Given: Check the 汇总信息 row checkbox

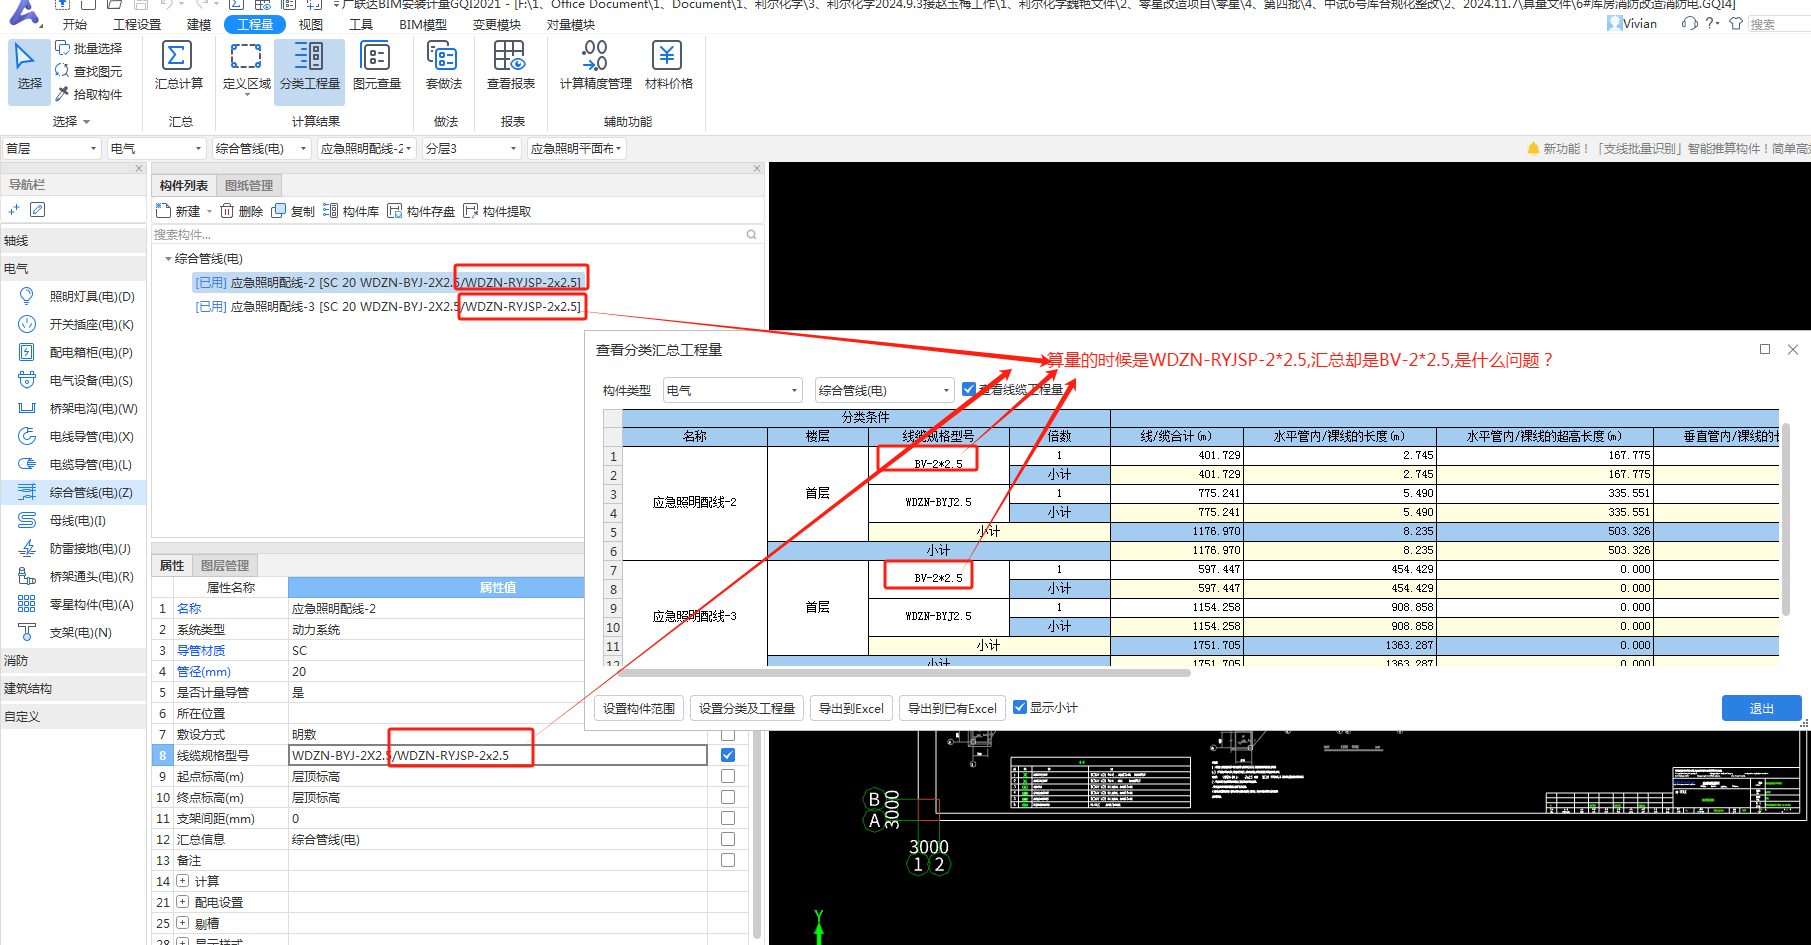Looking at the screenshot, I should tap(728, 839).
